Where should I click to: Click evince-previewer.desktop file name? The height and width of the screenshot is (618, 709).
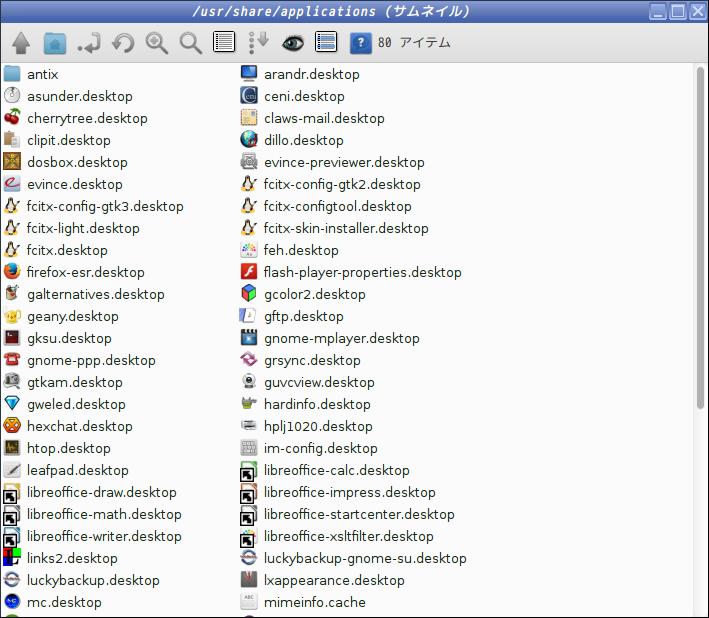click(x=344, y=162)
